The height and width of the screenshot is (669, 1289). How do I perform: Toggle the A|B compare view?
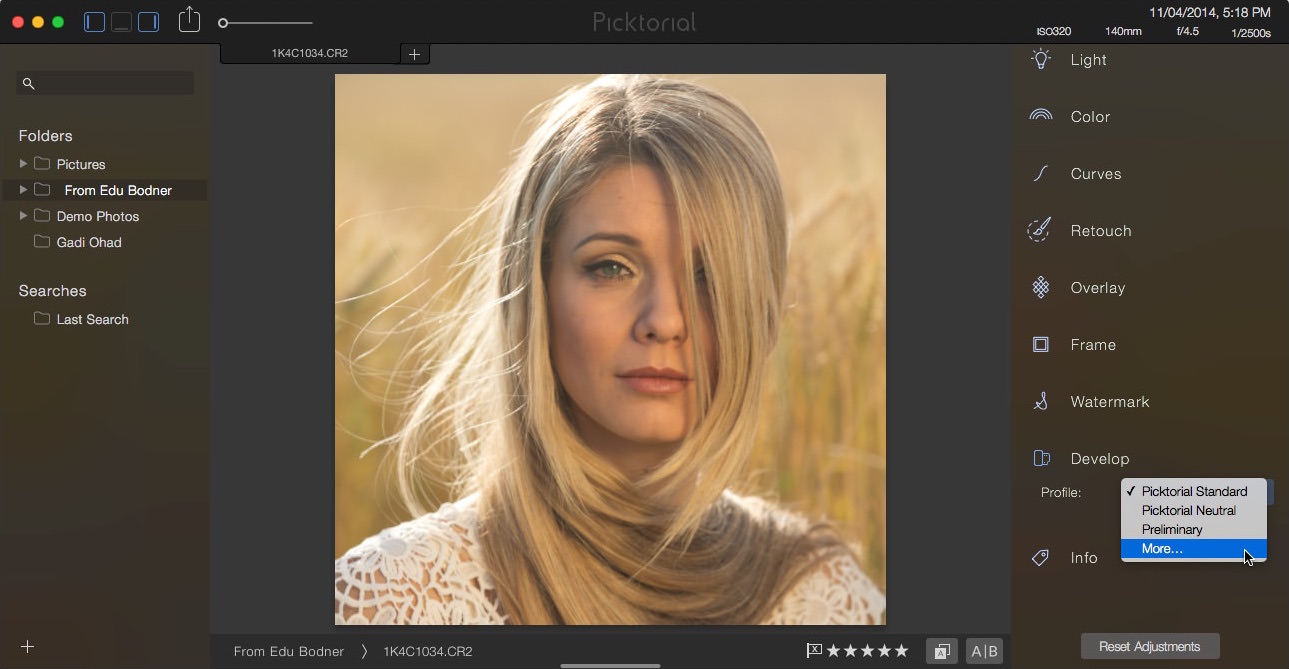(985, 651)
